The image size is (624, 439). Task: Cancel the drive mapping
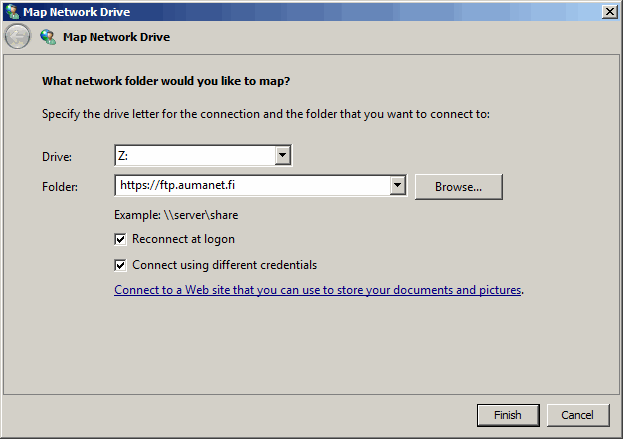pyautogui.click(x=578, y=415)
